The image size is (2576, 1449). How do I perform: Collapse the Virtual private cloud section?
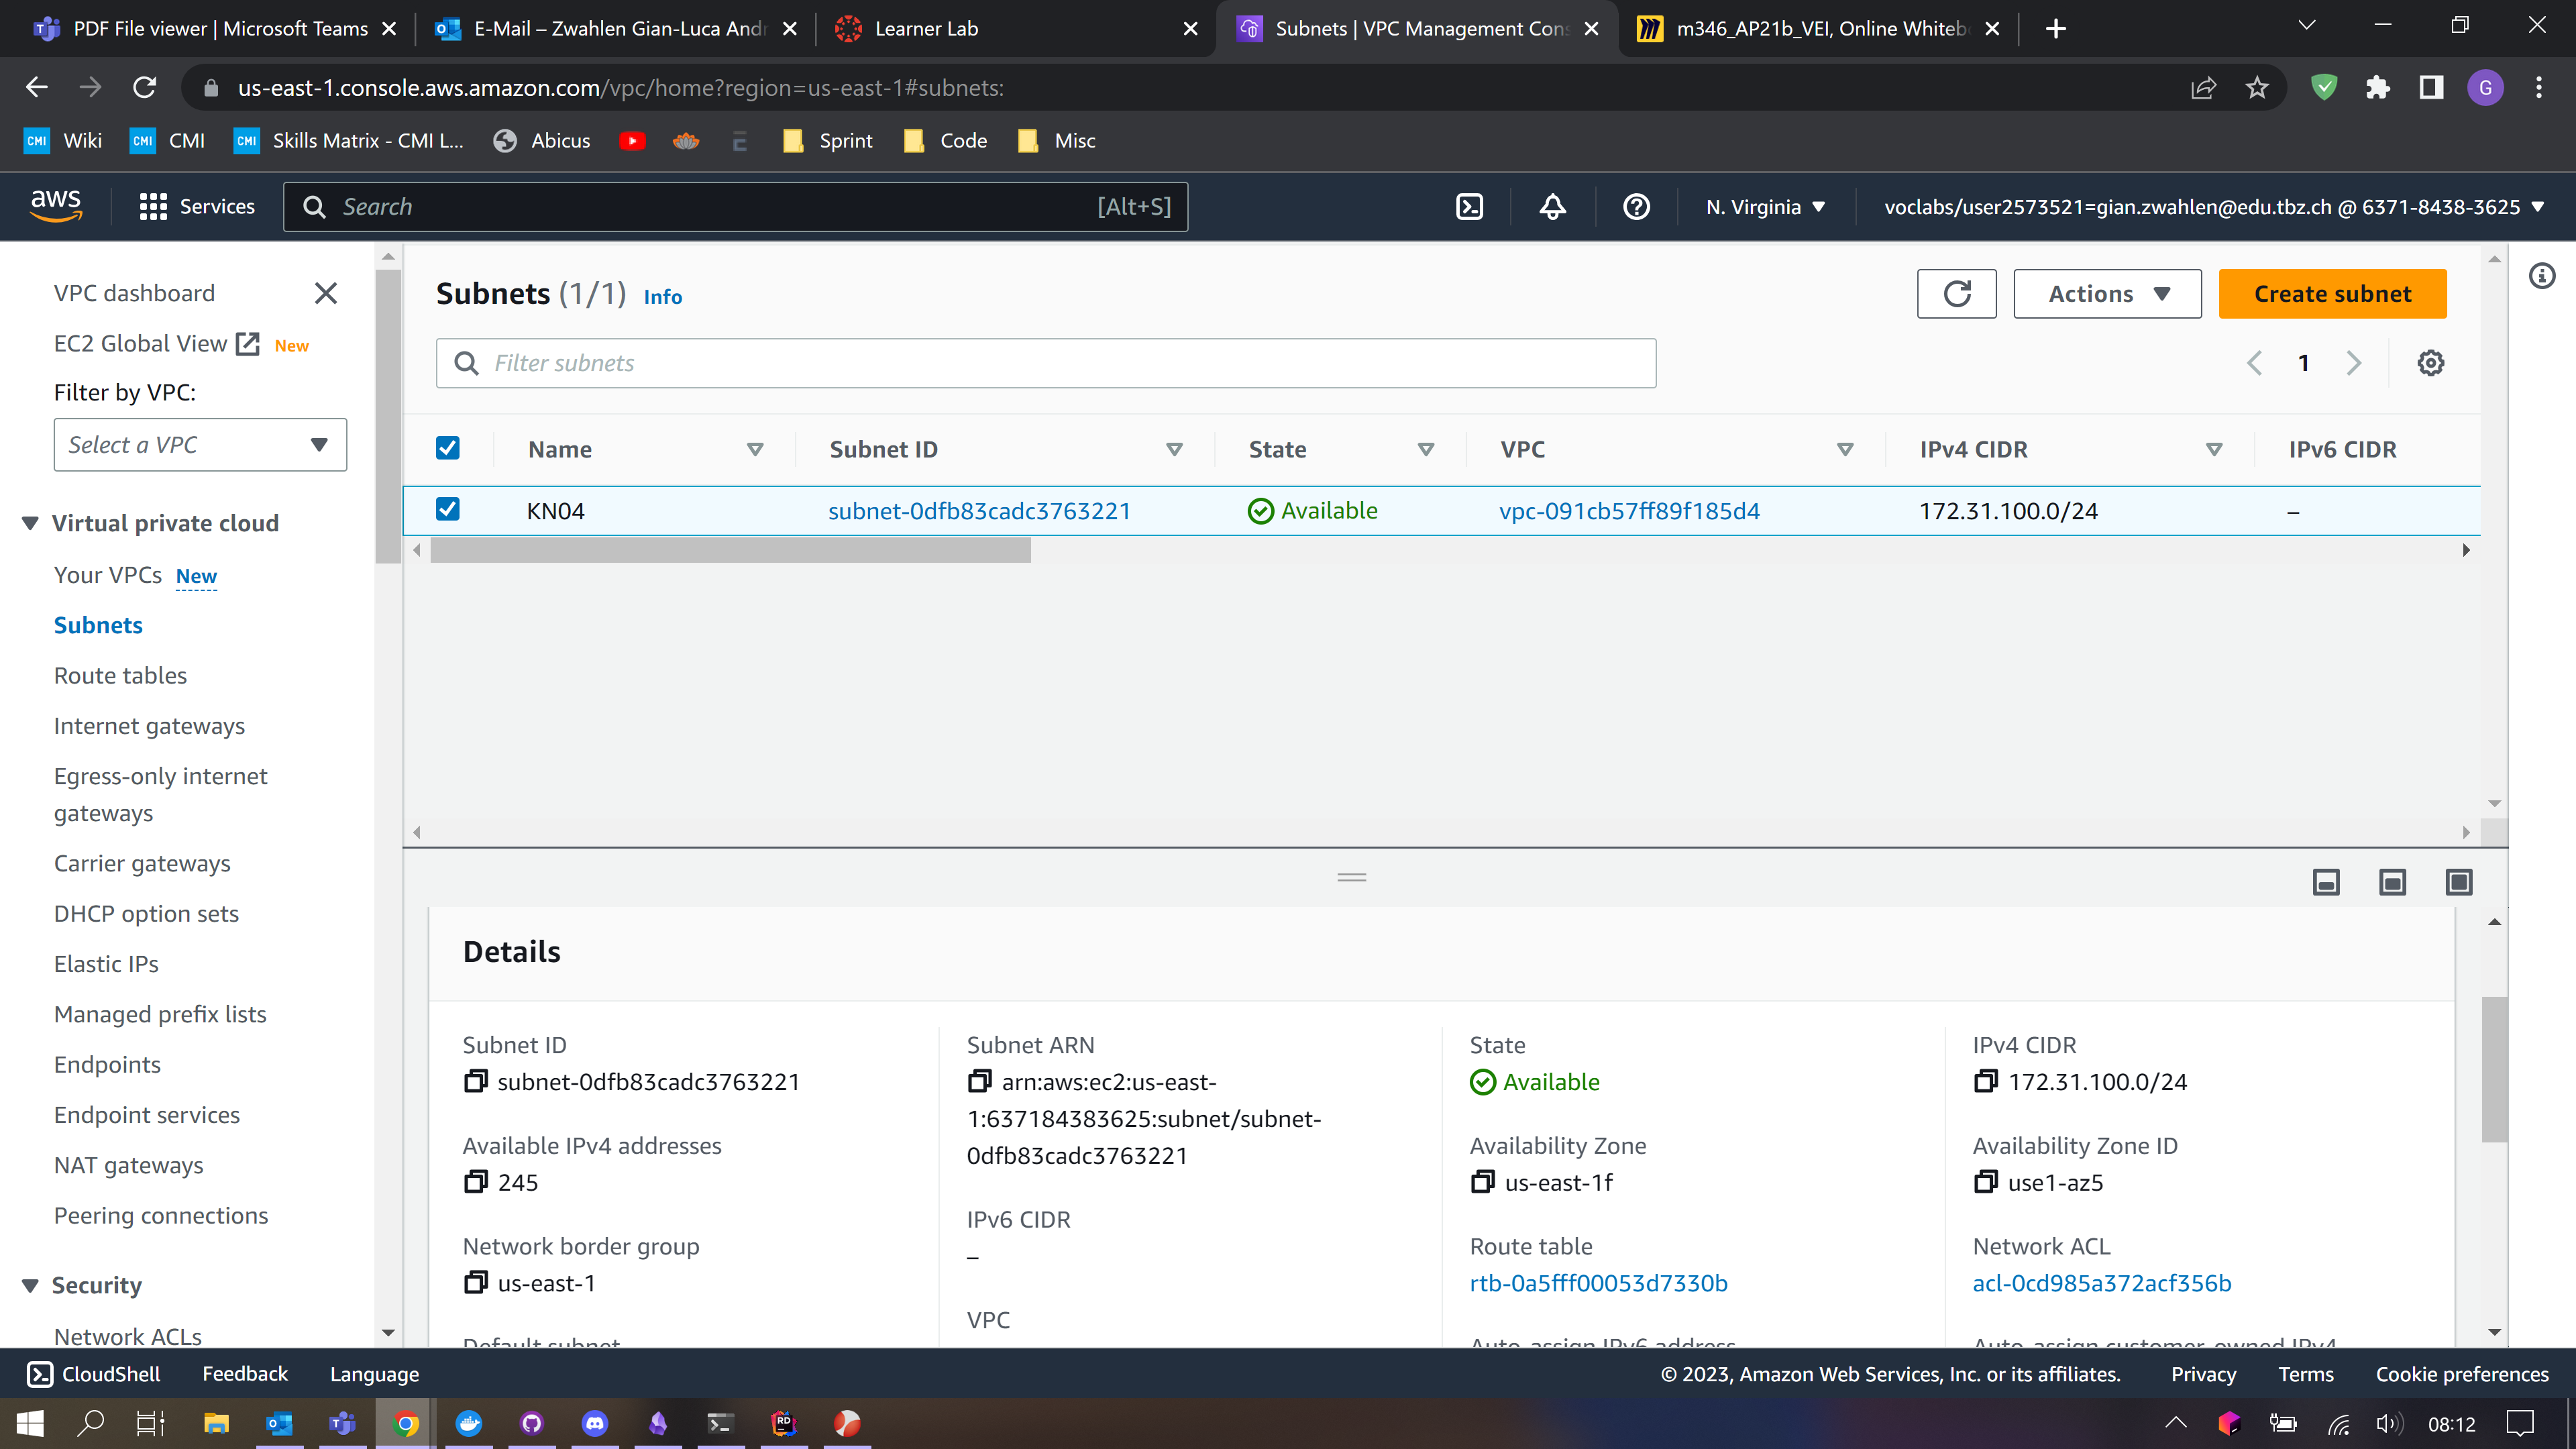30,523
